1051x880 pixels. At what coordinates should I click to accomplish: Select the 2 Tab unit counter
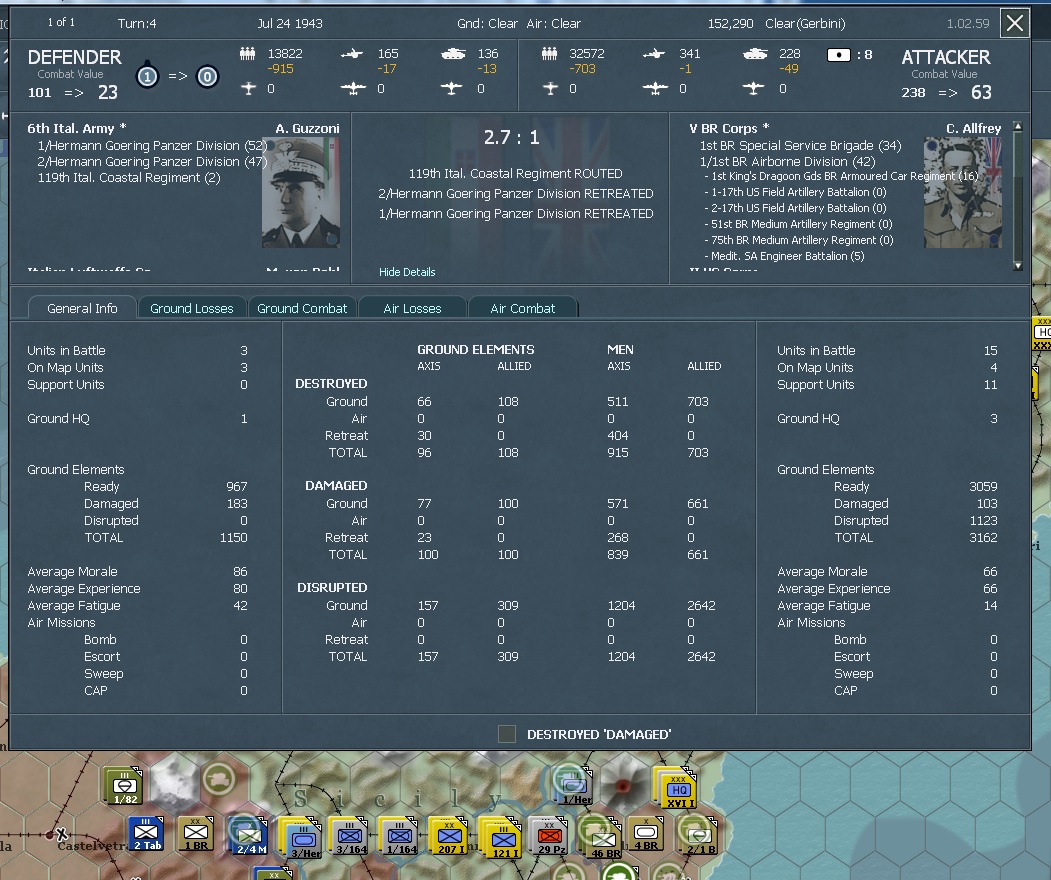click(146, 833)
